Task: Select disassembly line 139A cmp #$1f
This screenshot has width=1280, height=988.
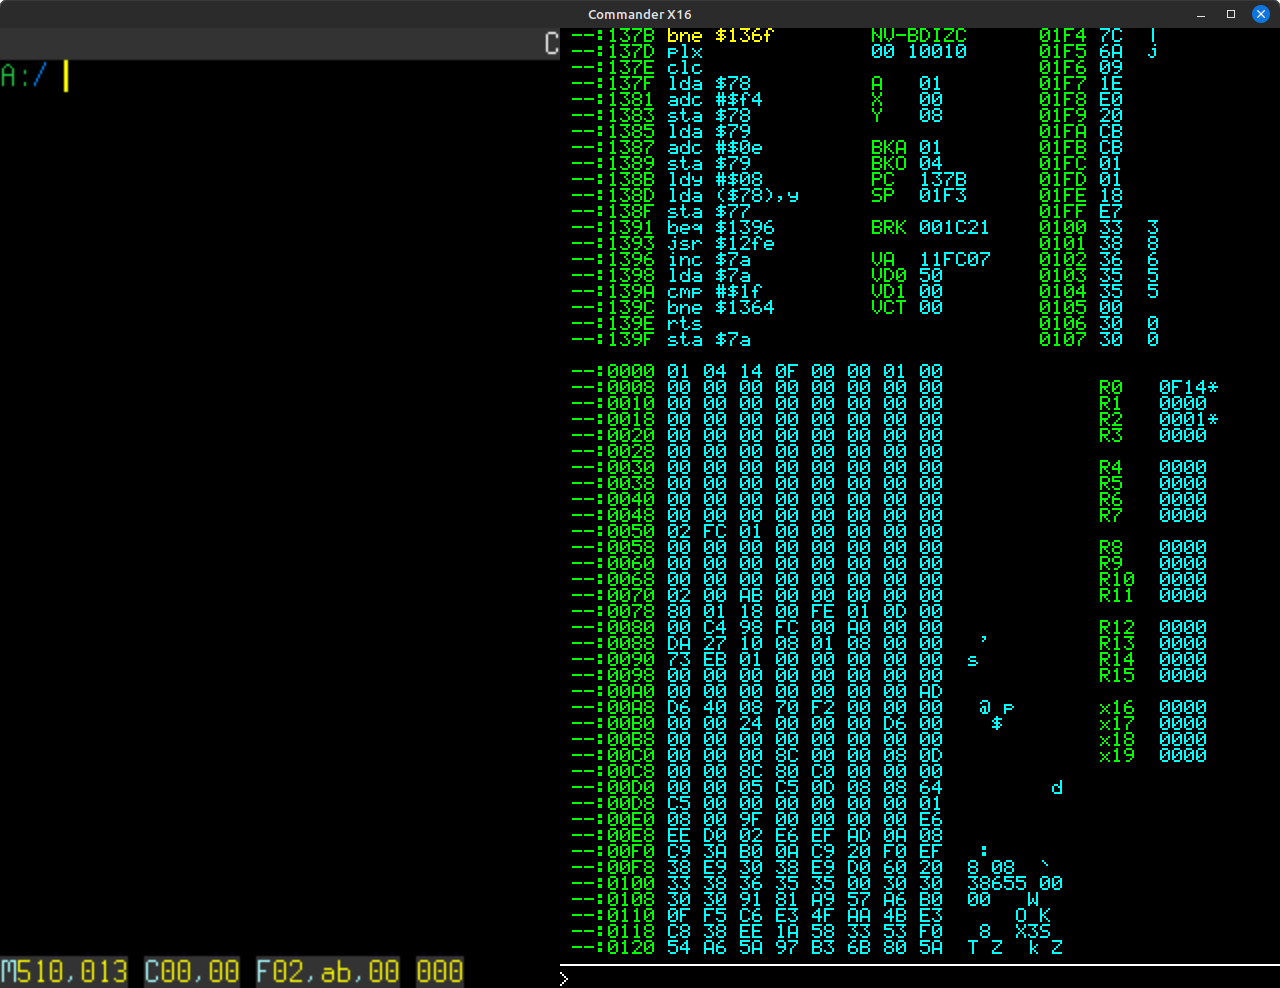Action: pos(667,292)
